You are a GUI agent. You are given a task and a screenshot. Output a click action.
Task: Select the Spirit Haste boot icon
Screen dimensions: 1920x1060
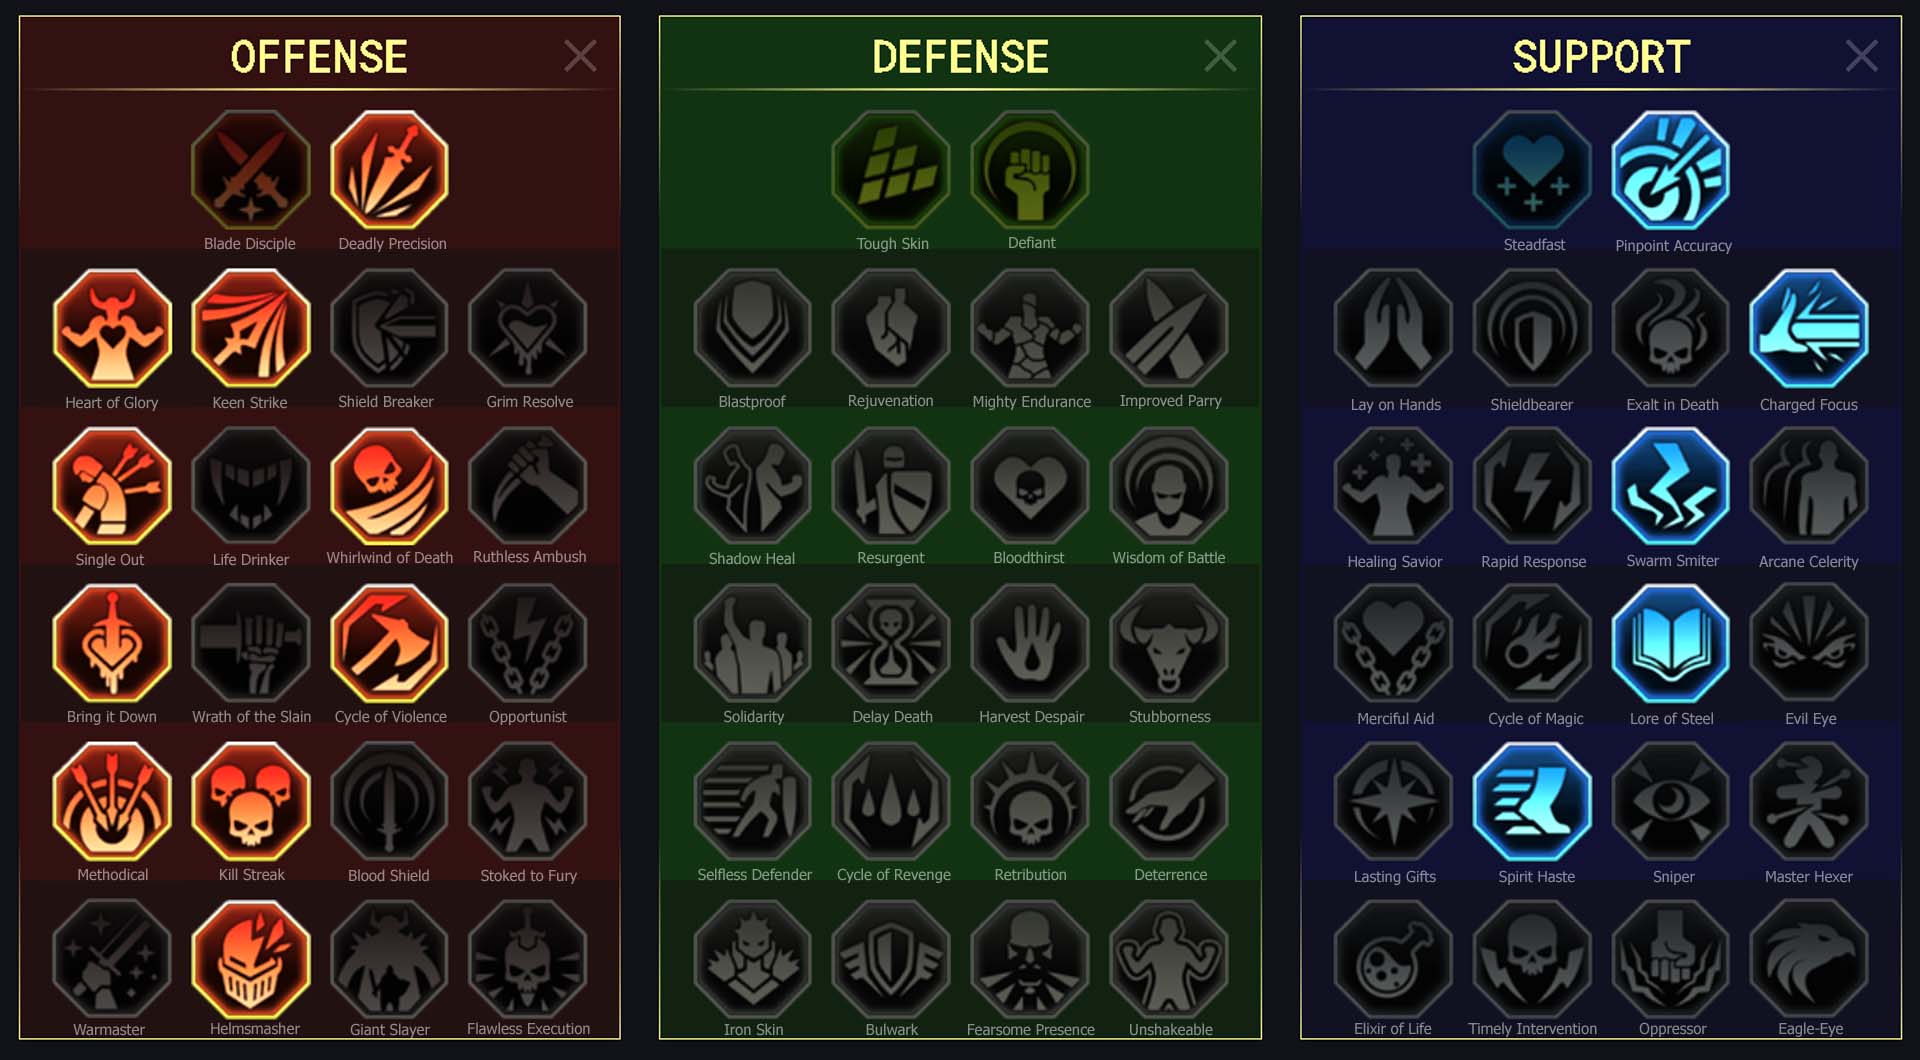tap(1532, 802)
